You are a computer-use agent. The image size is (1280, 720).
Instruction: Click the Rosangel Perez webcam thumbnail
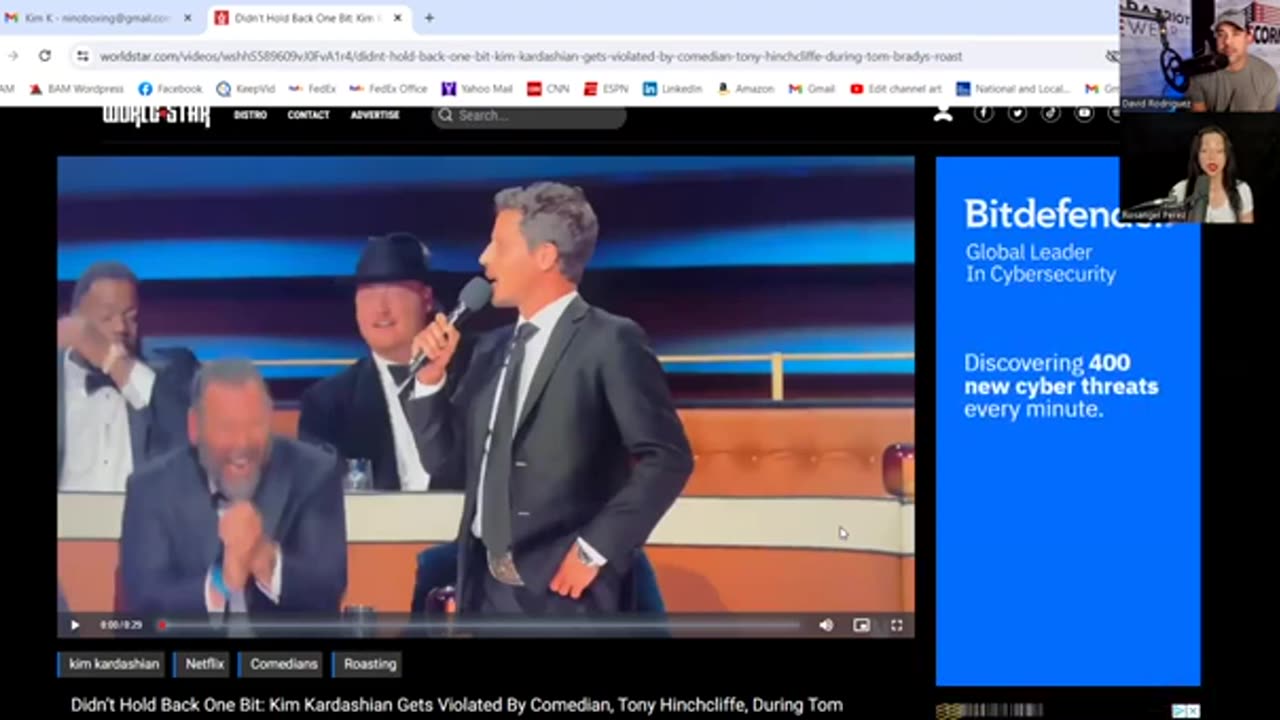click(x=1200, y=167)
